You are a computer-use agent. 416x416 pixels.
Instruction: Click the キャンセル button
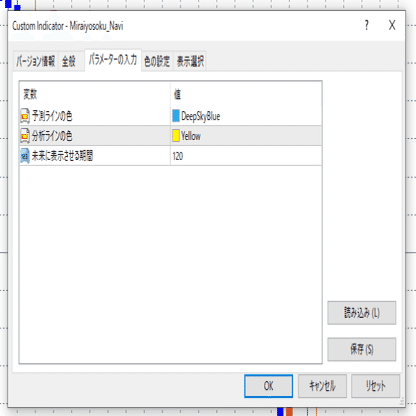(x=322, y=386)
